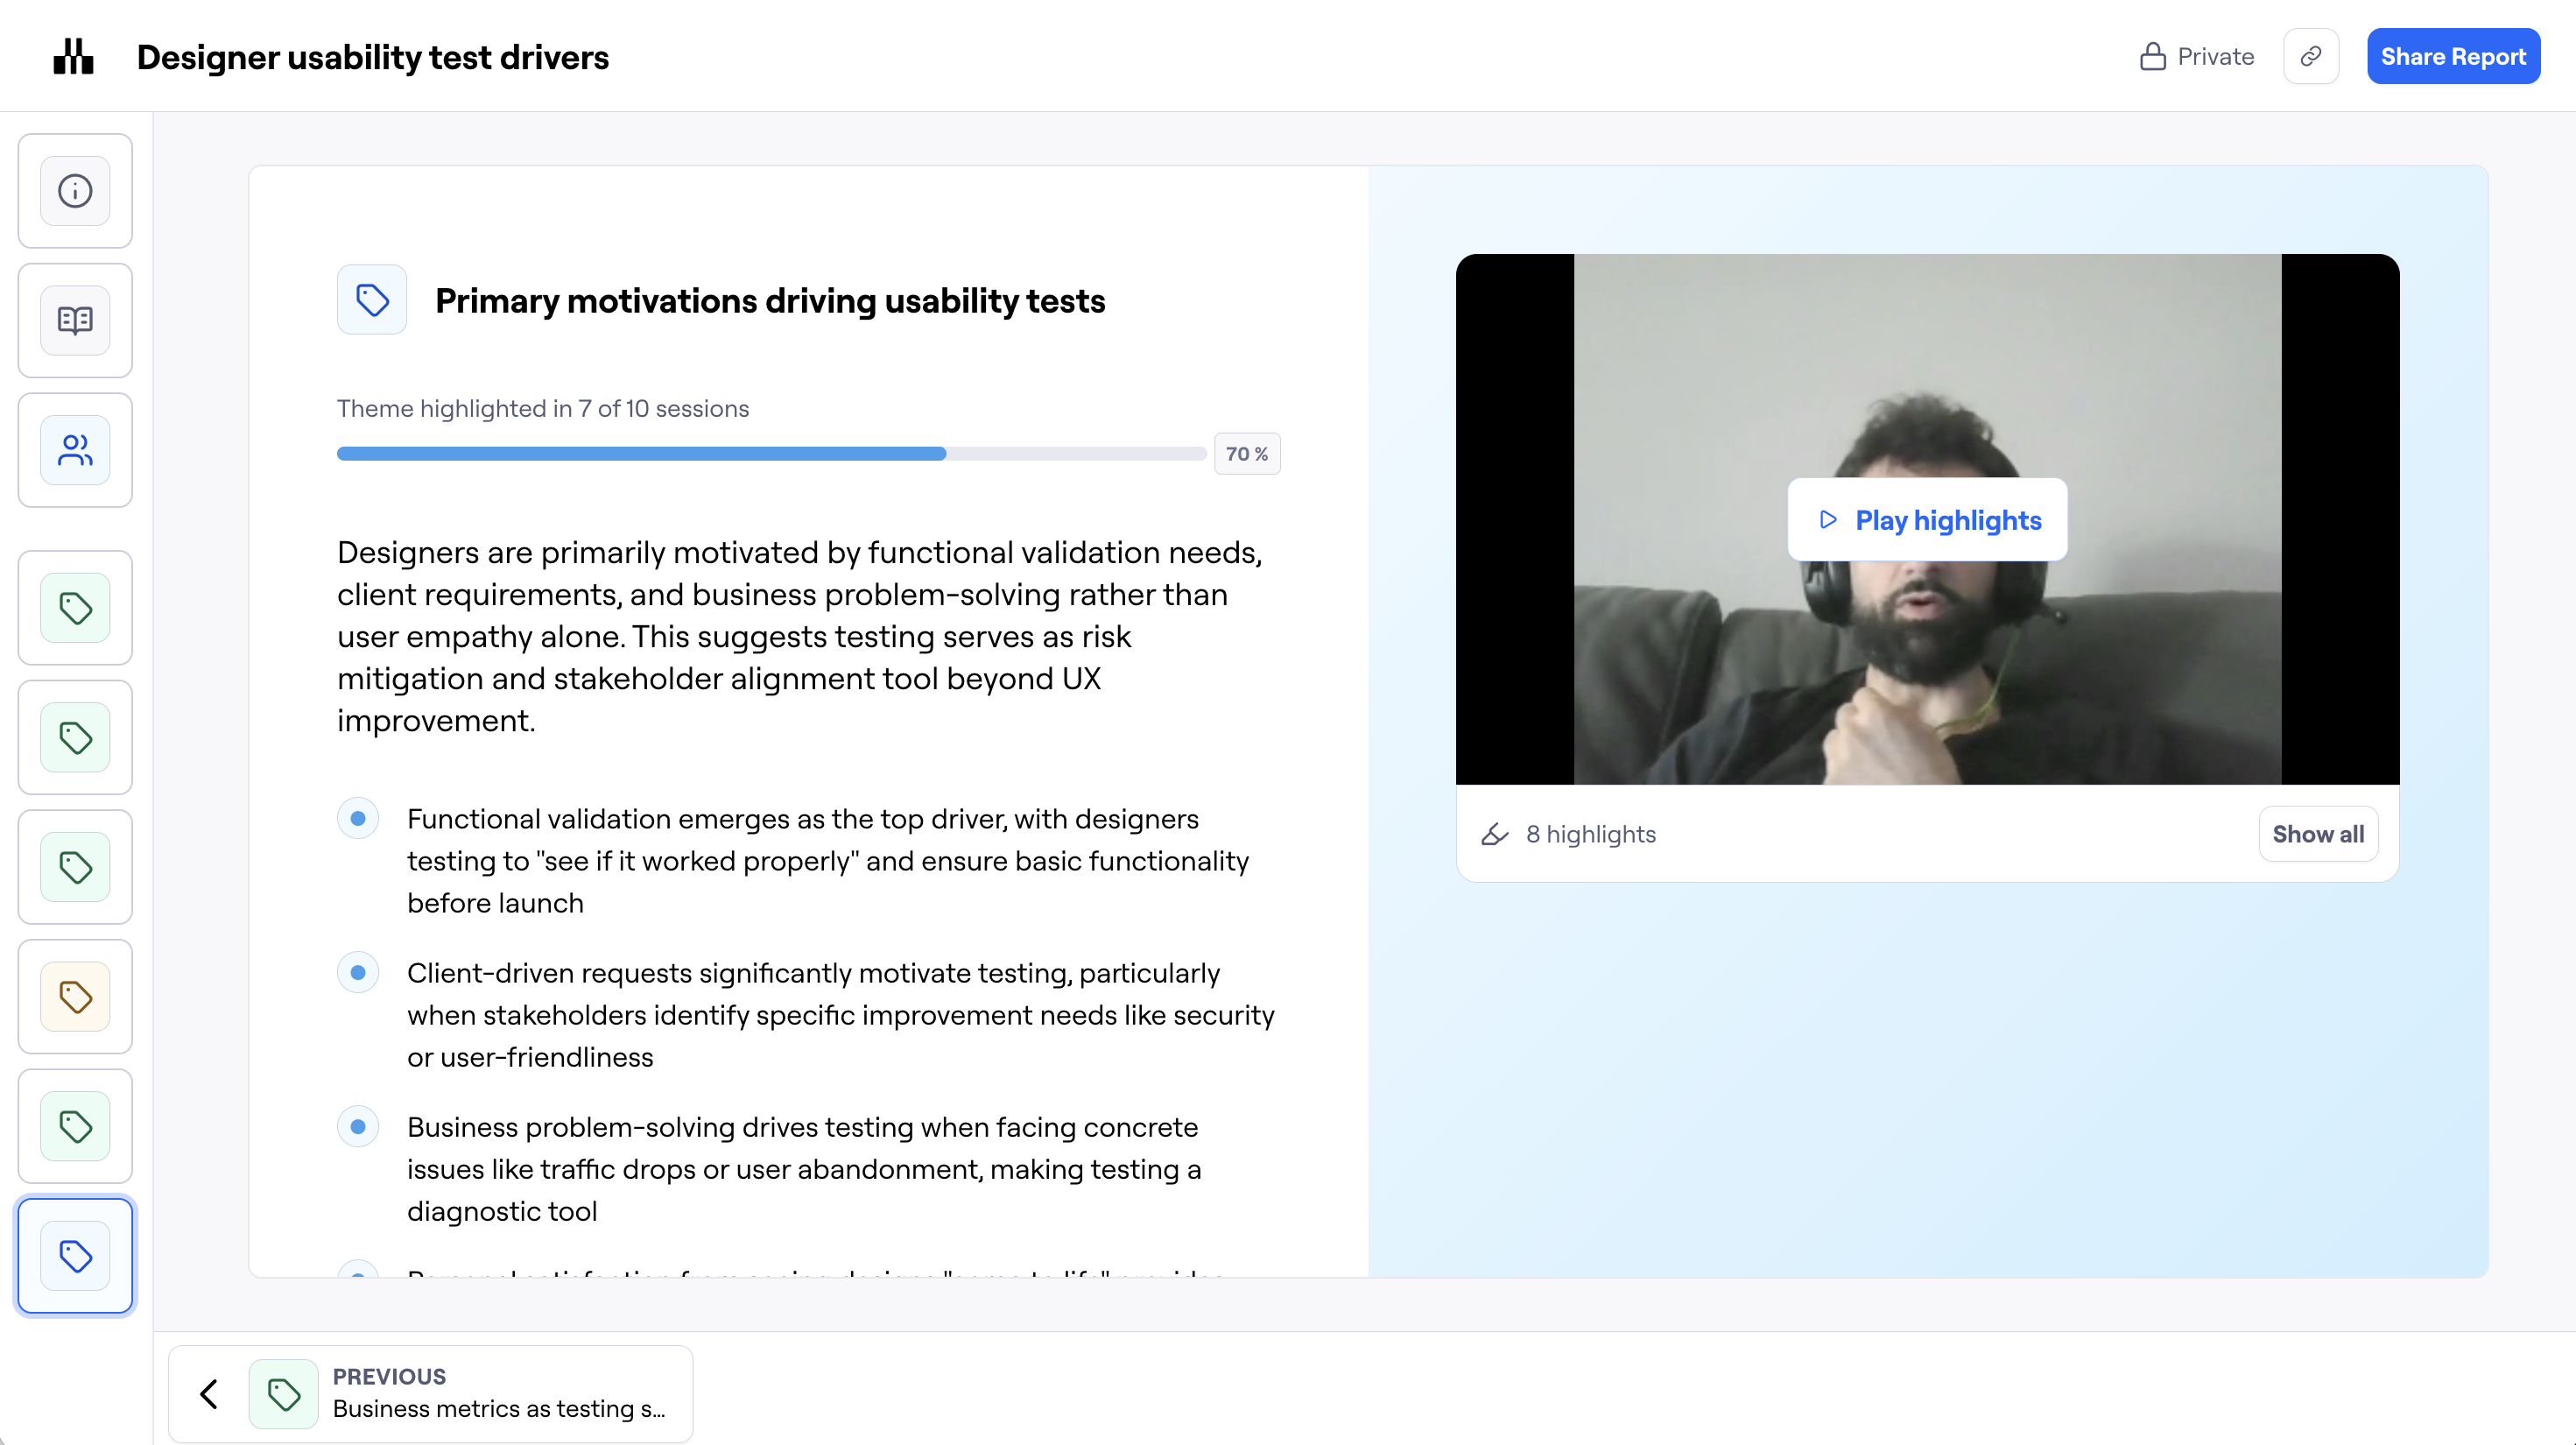This screenshot has width=2576, height=1445.
Task: Click the previous chevron arrow
Action: click(x=209, y=1394)
